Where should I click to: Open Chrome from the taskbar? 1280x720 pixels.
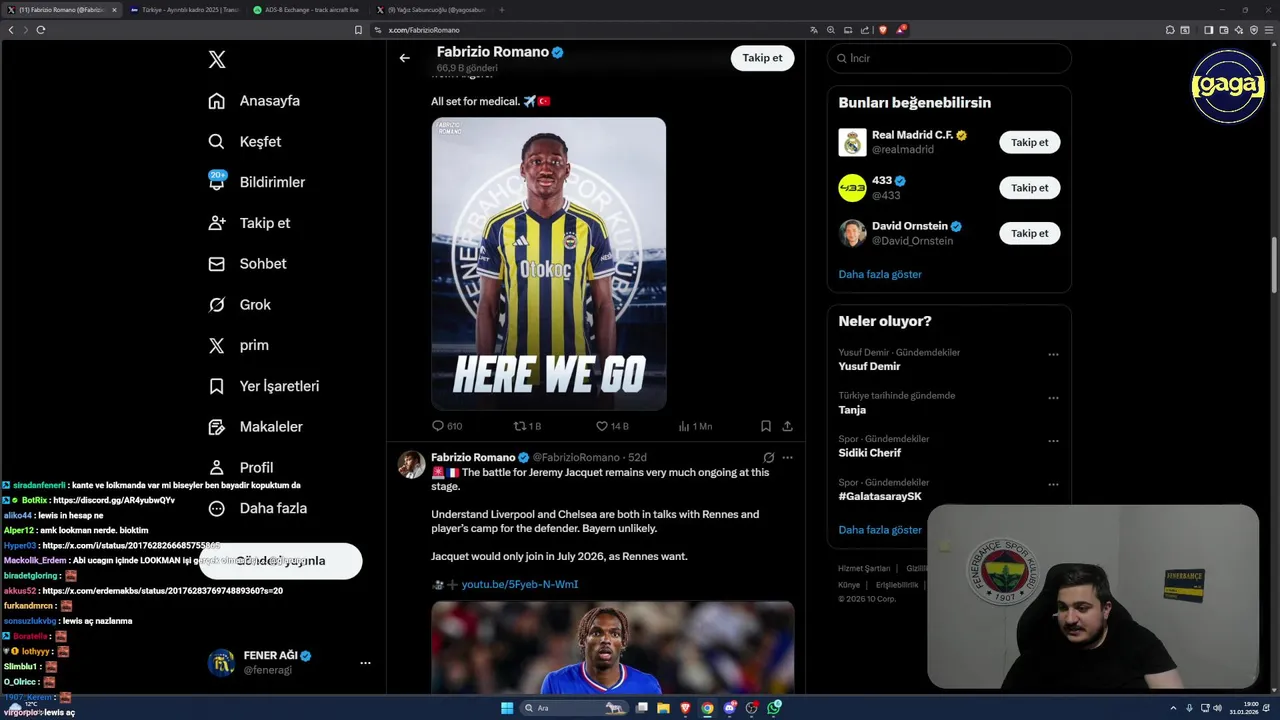click(707, 708)
